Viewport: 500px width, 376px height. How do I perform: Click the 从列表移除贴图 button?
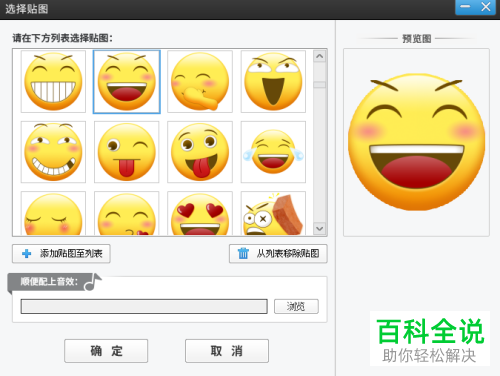(278, 254)
